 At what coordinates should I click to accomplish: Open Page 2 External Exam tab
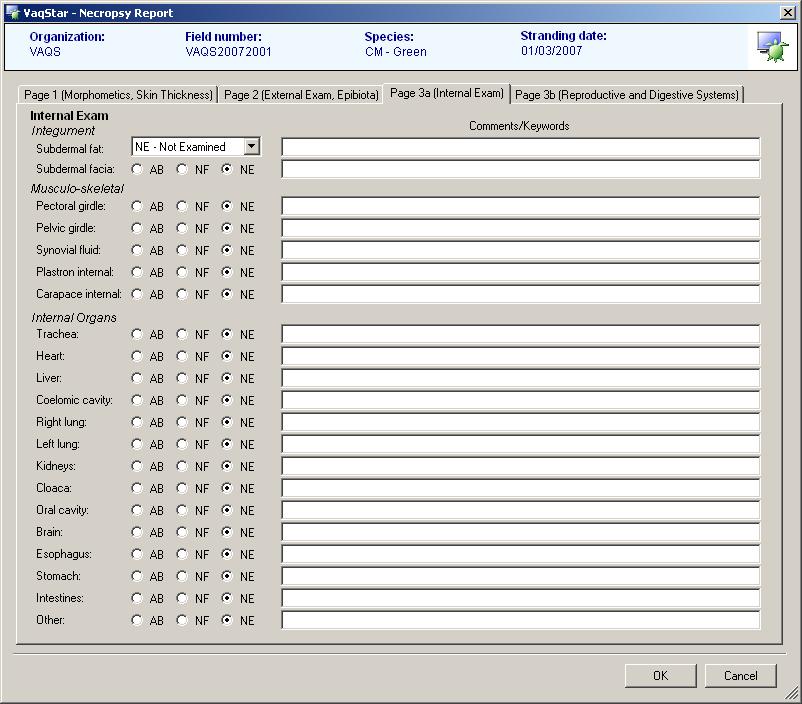point(301,95)
